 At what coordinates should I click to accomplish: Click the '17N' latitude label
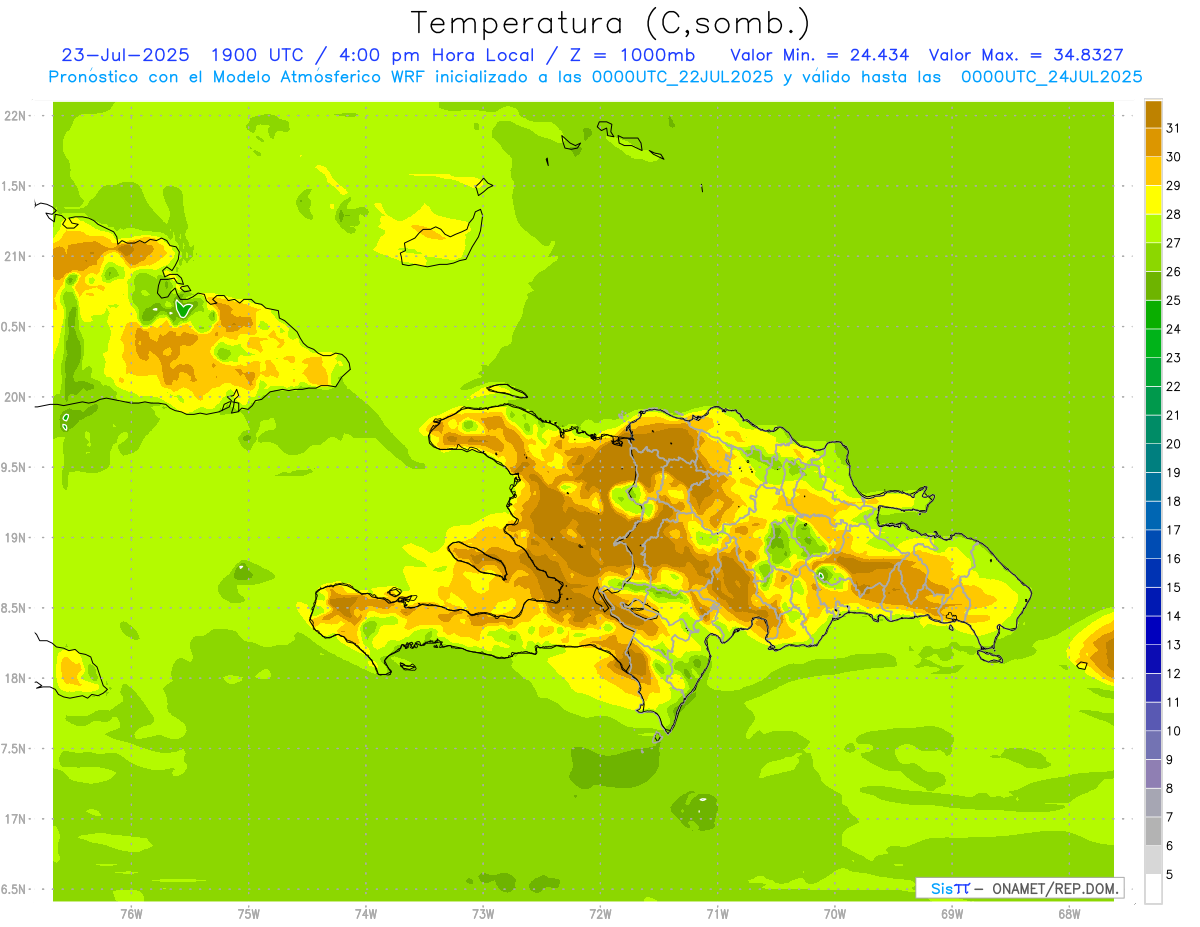[x=16, y=819]
